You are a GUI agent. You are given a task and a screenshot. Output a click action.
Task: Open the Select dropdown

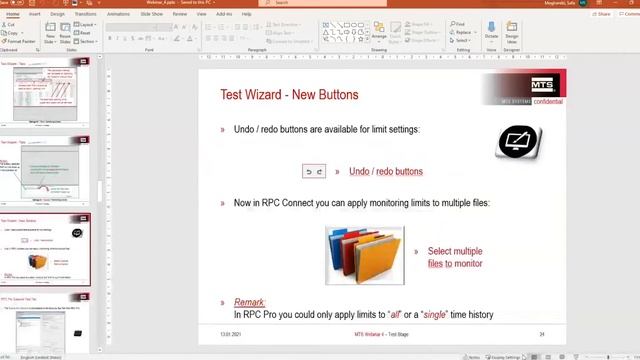(x=460, y=40)
